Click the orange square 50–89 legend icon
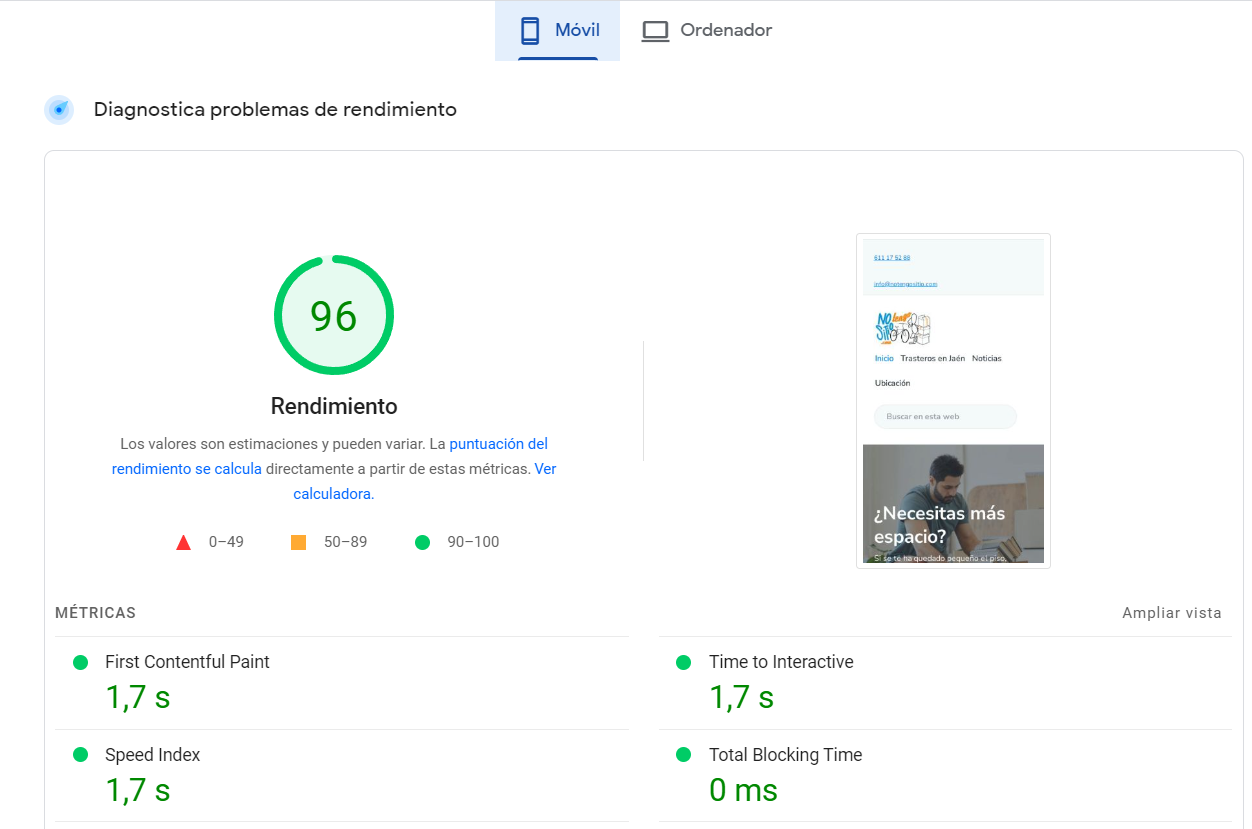The height and width of the screenshot is (829, 1252). click(298, 542)
